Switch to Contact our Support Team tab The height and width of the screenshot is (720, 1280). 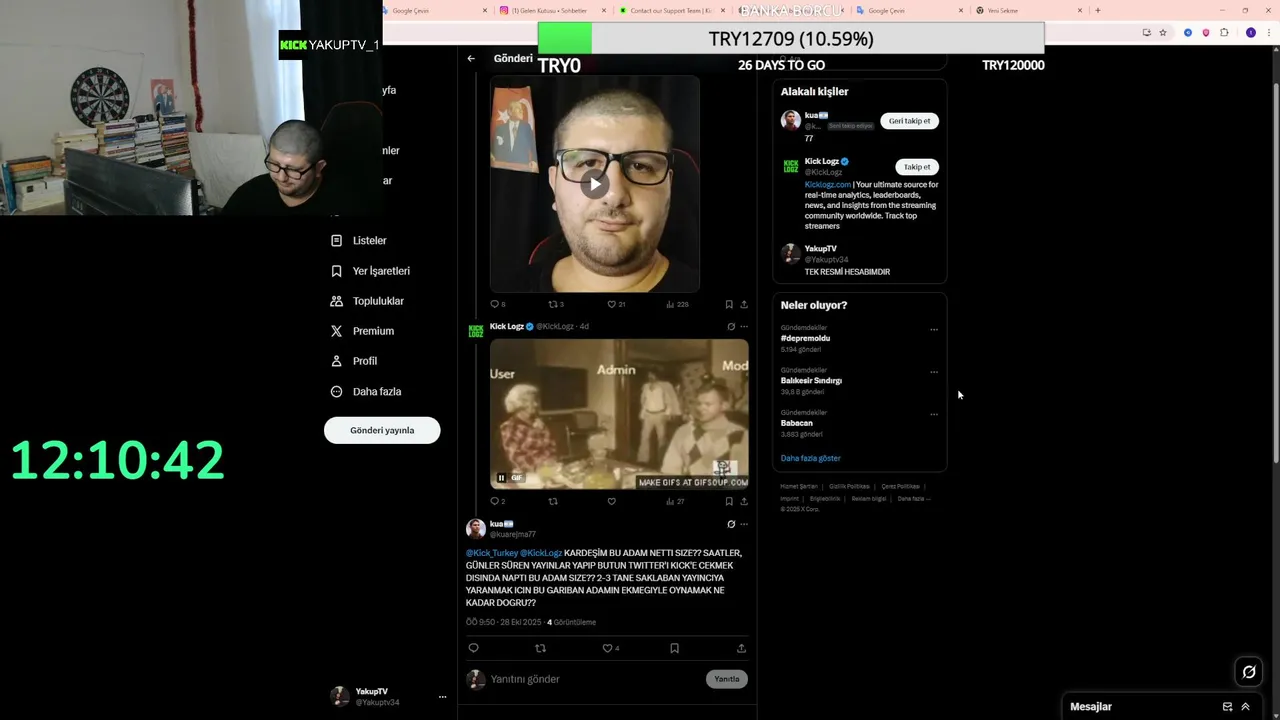click(x=671, y=10)
